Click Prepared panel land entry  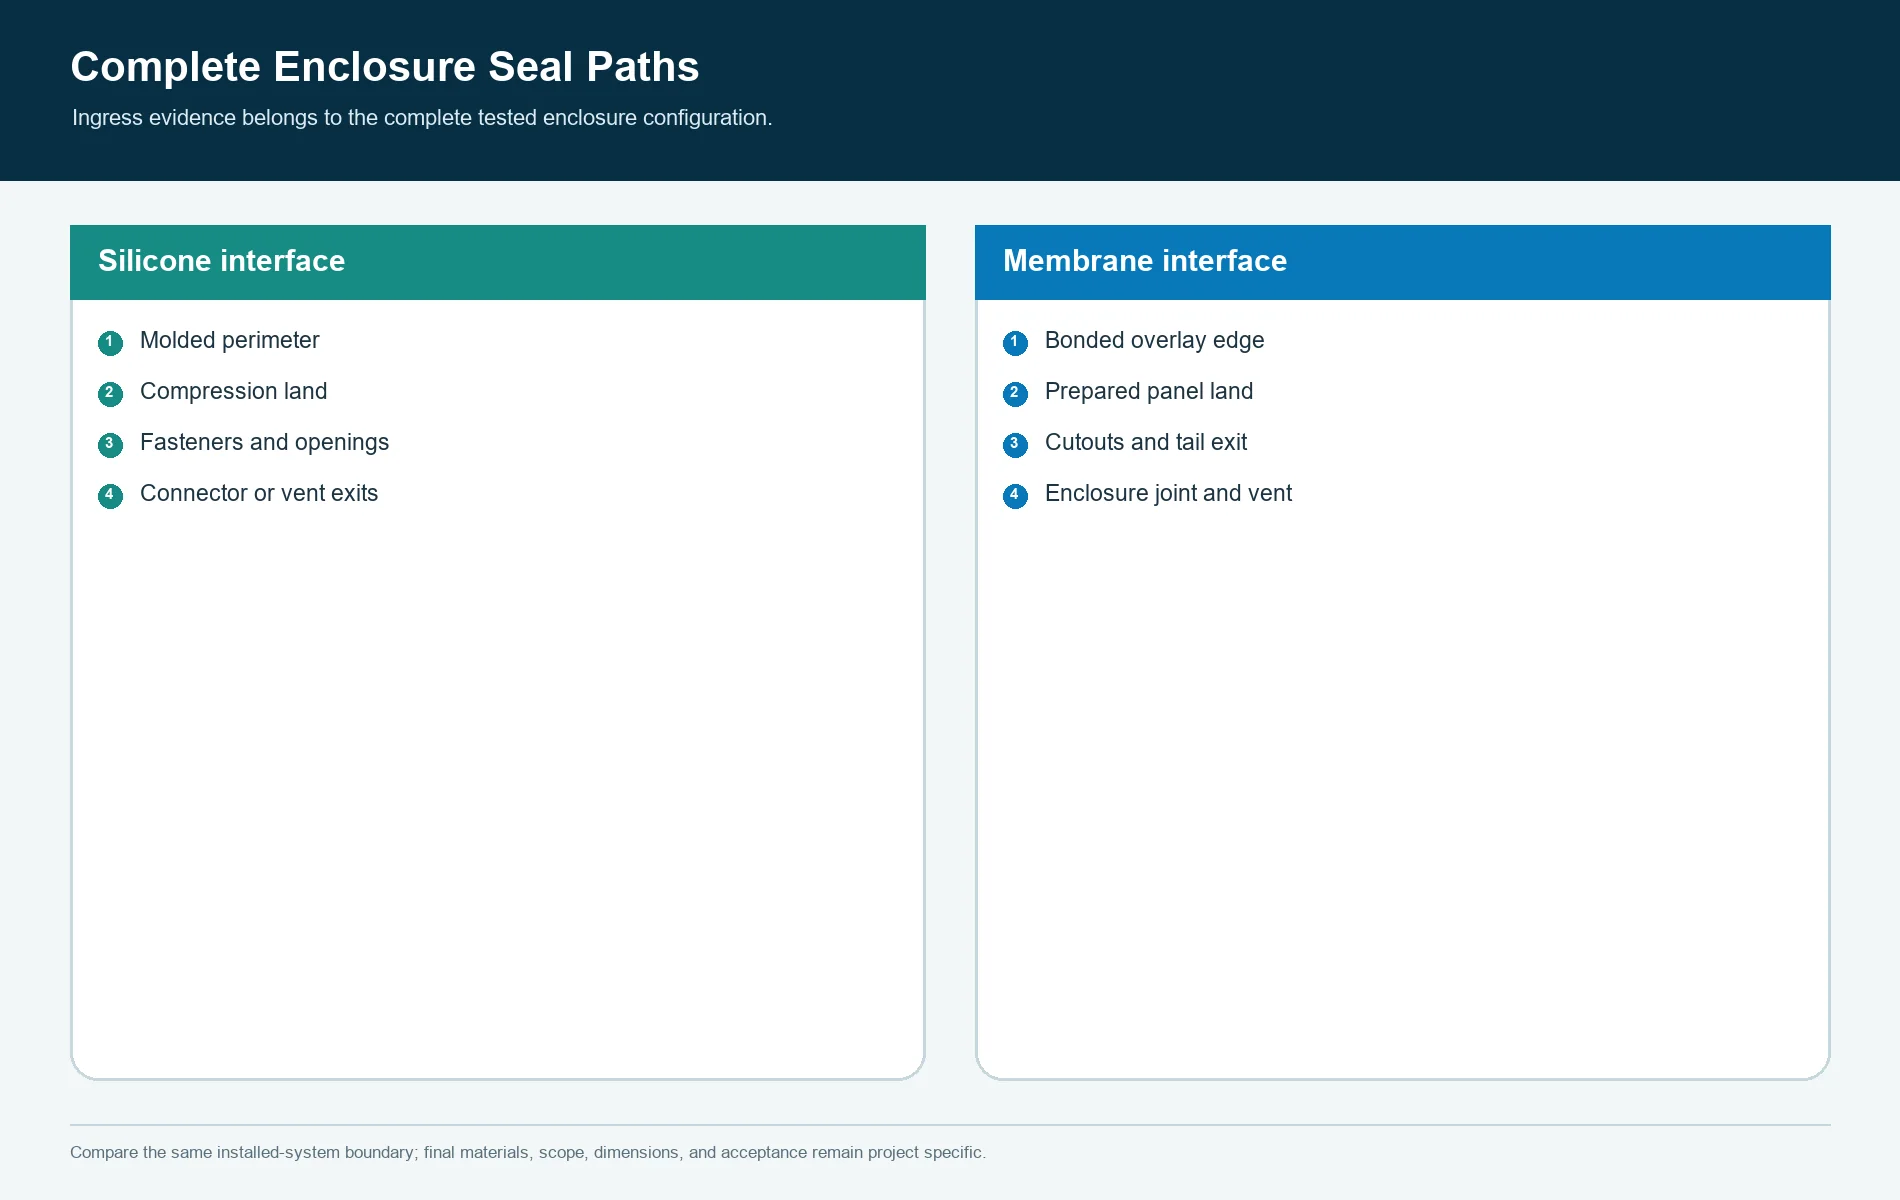[1148, 392]
